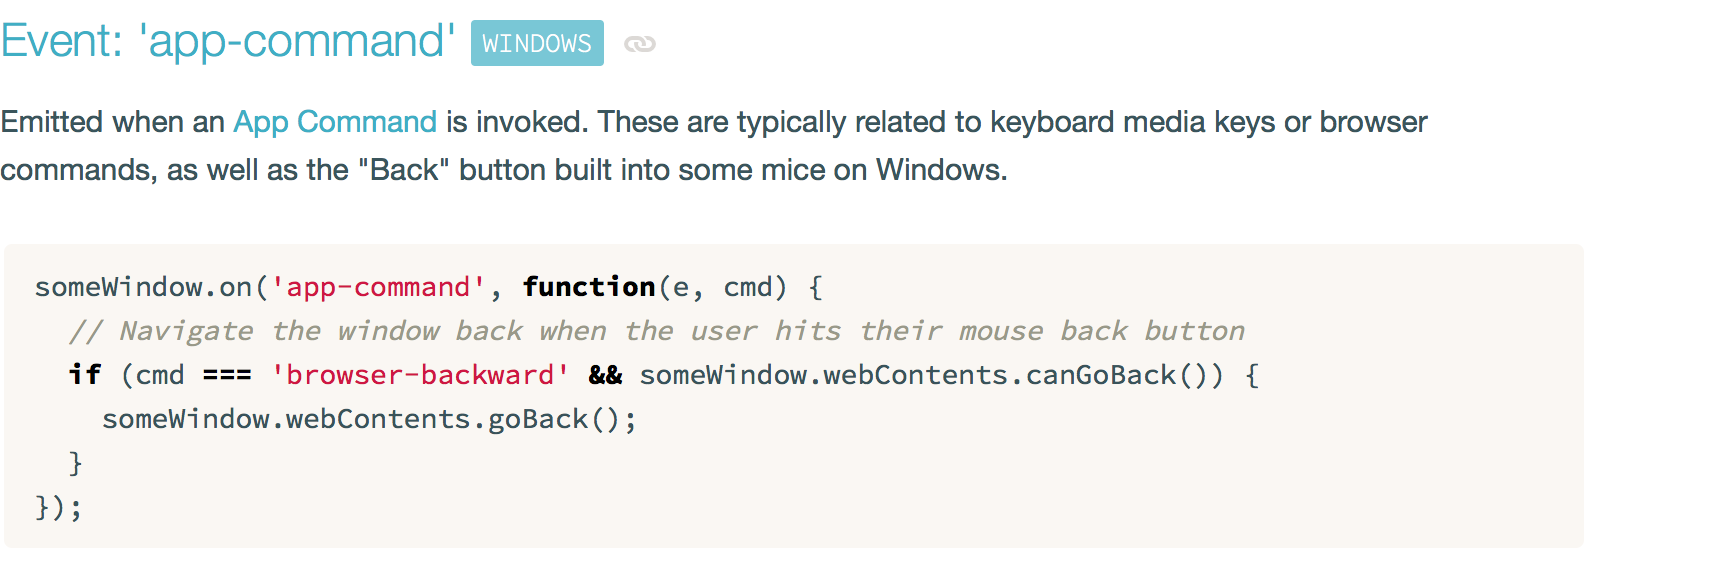Click the 'app-command' string in the code
Image resolution: width=1720 pixels, height=570 pixels.
378,288
